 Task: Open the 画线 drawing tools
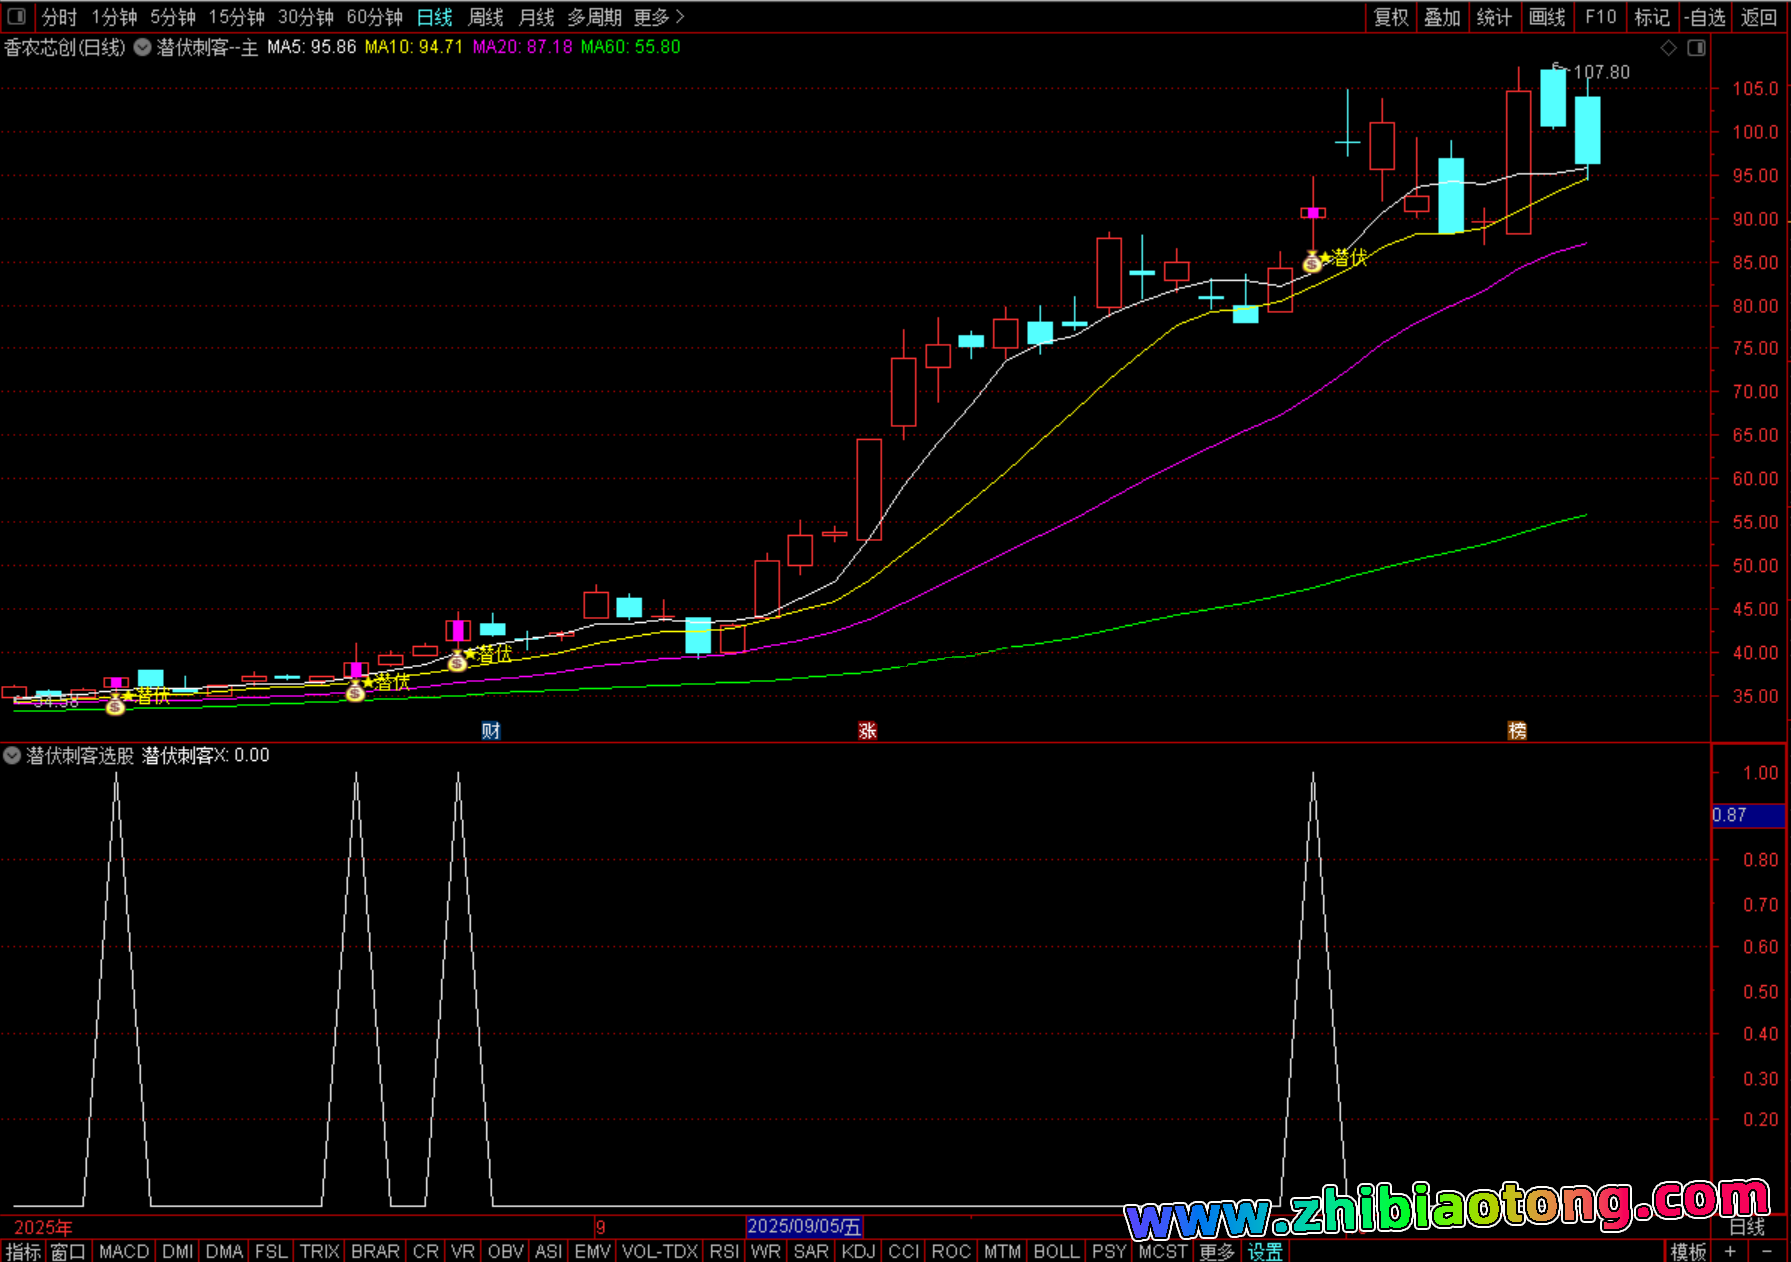(1547, 17)
